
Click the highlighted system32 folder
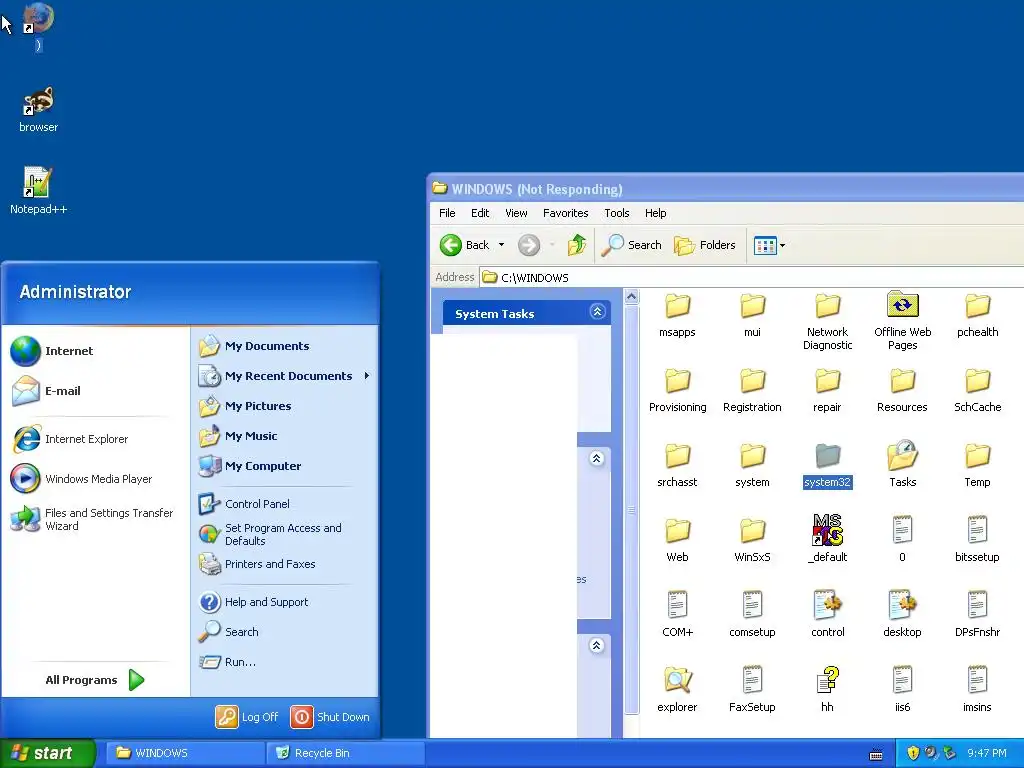click(827, 465)
